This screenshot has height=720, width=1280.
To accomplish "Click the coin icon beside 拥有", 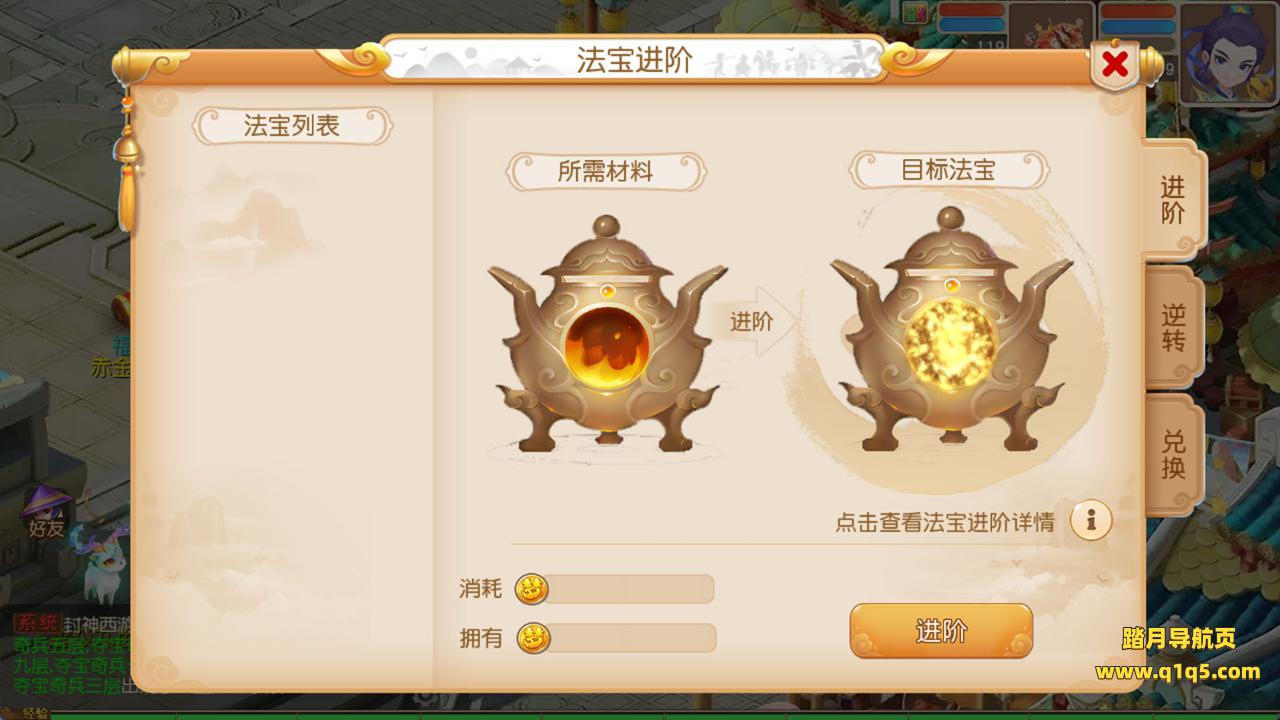I will click(x=533, y=637).
